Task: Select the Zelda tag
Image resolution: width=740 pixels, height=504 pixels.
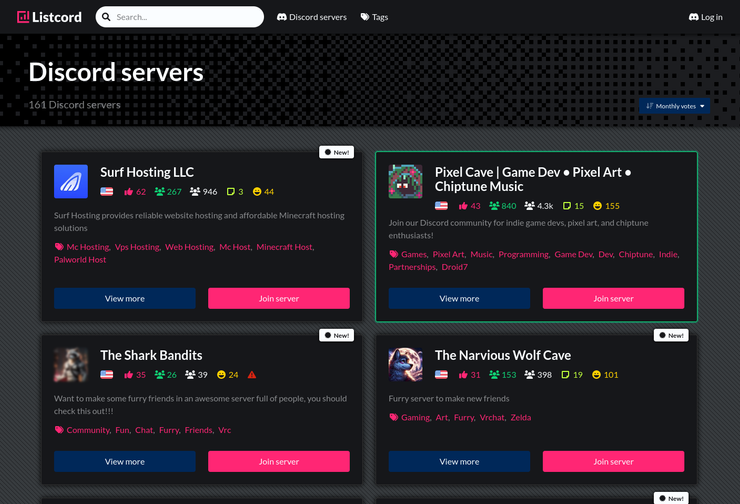Action: [x=521, y=417]
